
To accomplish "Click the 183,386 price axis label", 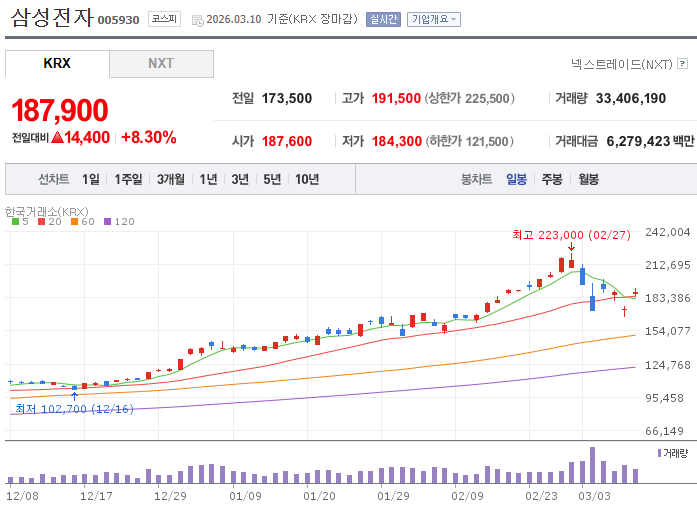I will (x=668, y=298).
